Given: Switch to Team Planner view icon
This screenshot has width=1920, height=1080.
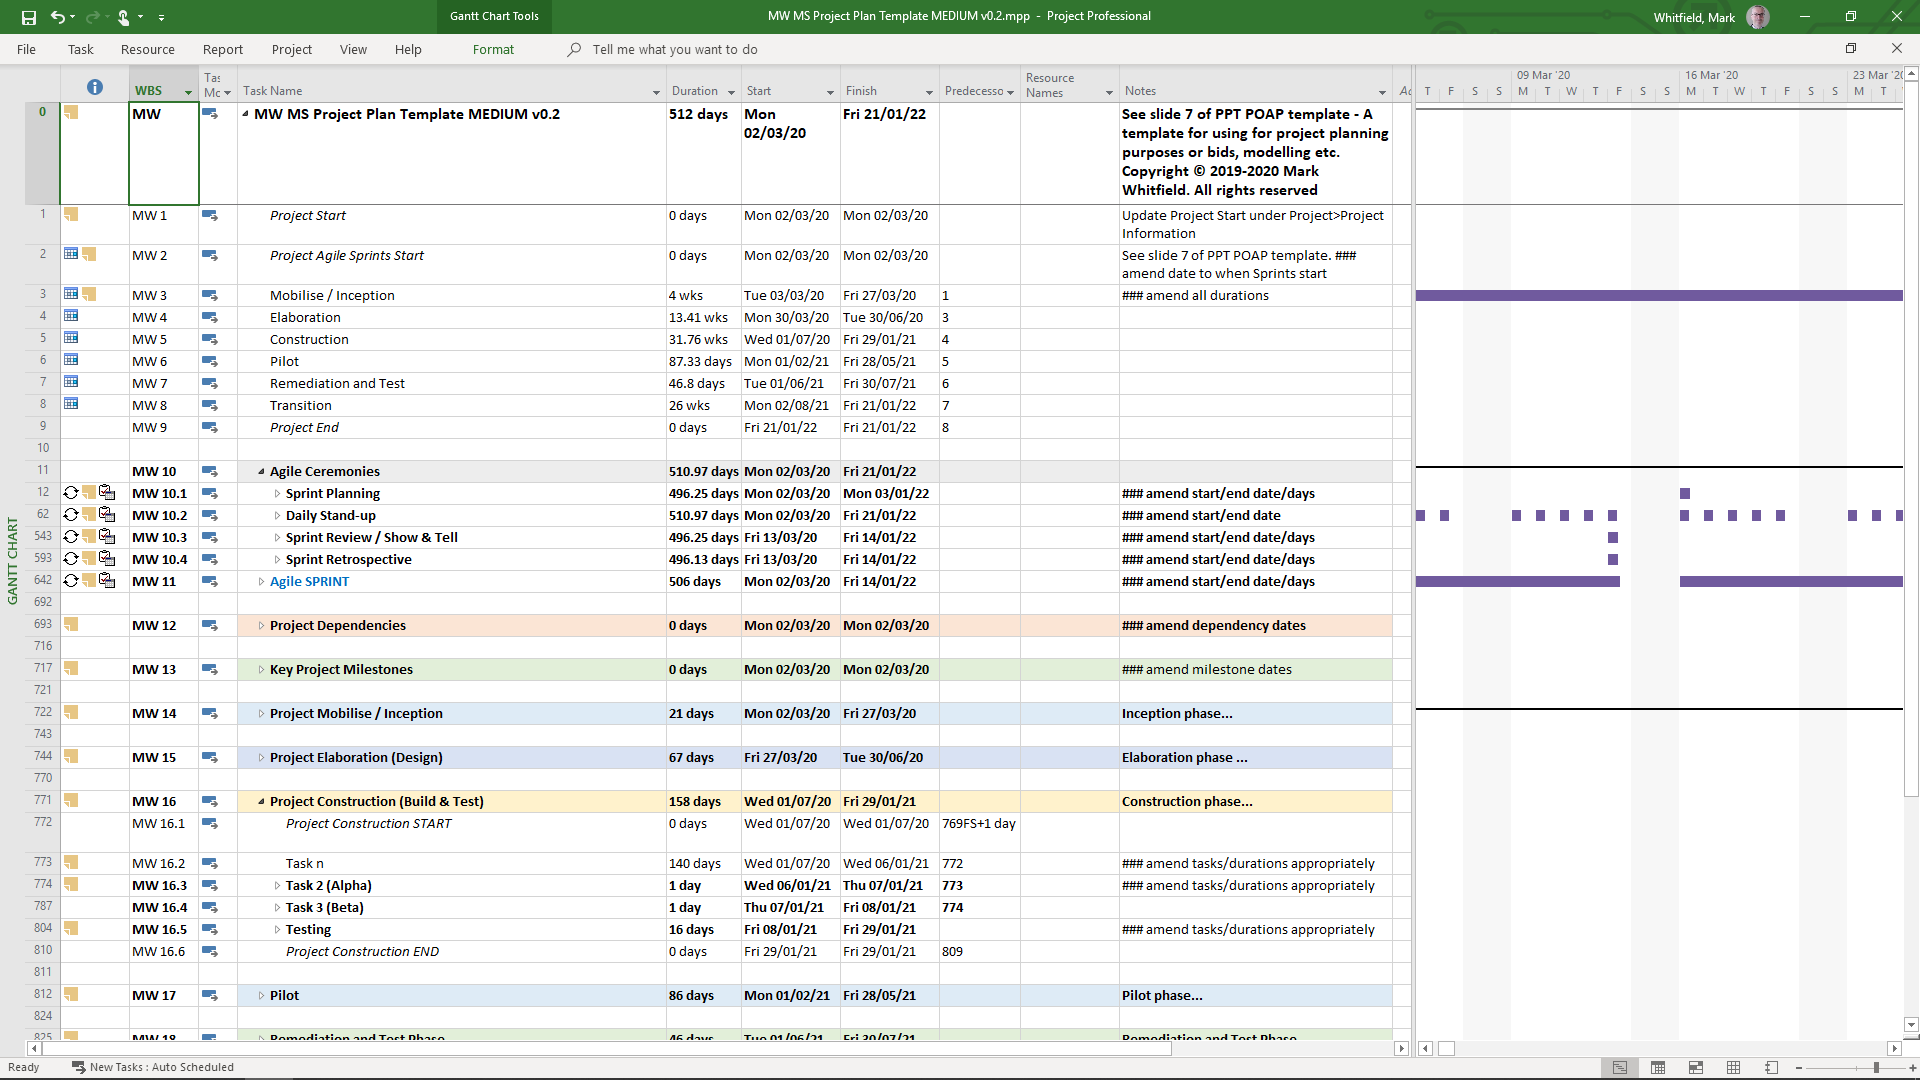Looking at the screenshot, I should pos(1696,1068).
